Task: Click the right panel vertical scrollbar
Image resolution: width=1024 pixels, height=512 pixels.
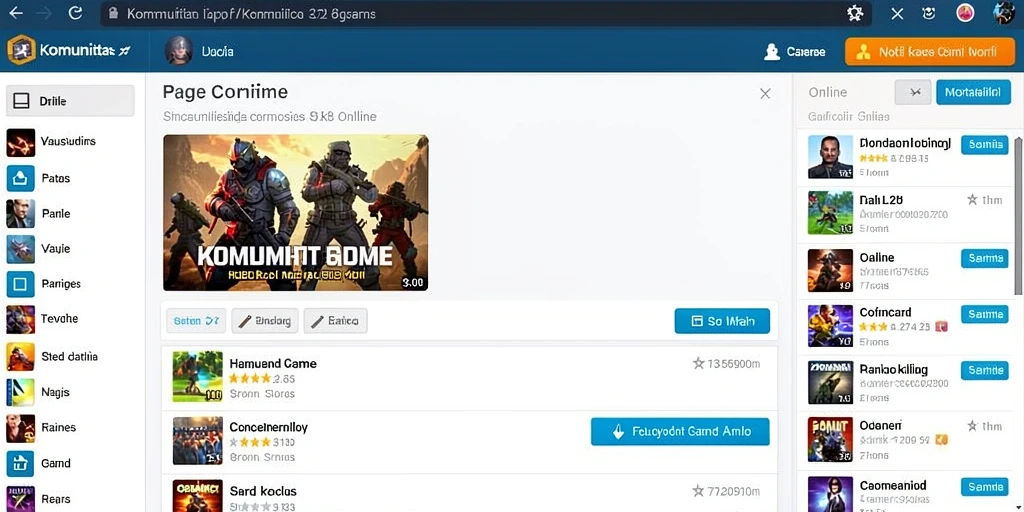Action: pyautogui.click(x=1019, y=216)
